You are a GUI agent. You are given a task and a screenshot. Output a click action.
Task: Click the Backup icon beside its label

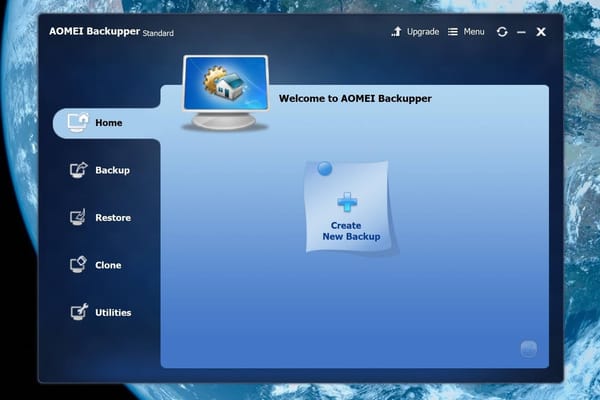coord(78,170)
